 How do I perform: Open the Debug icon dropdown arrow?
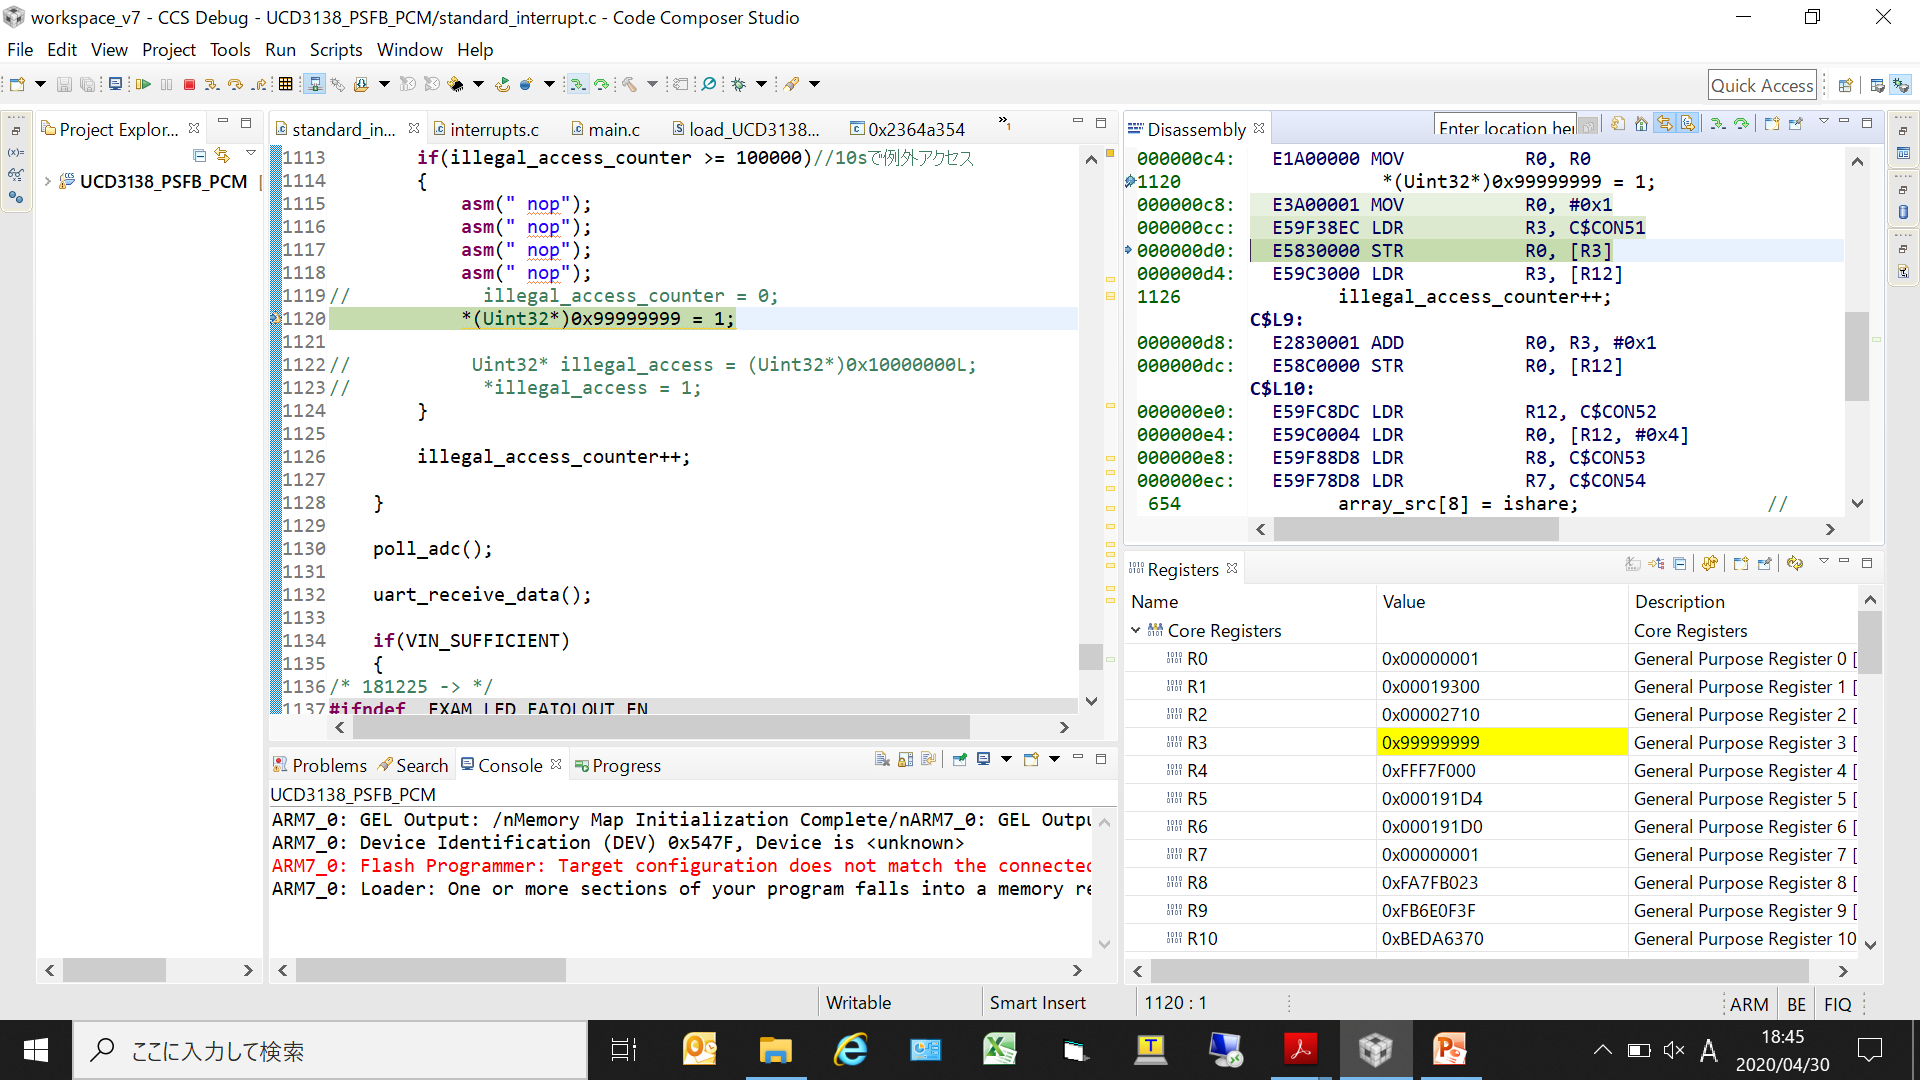point(761,85)
